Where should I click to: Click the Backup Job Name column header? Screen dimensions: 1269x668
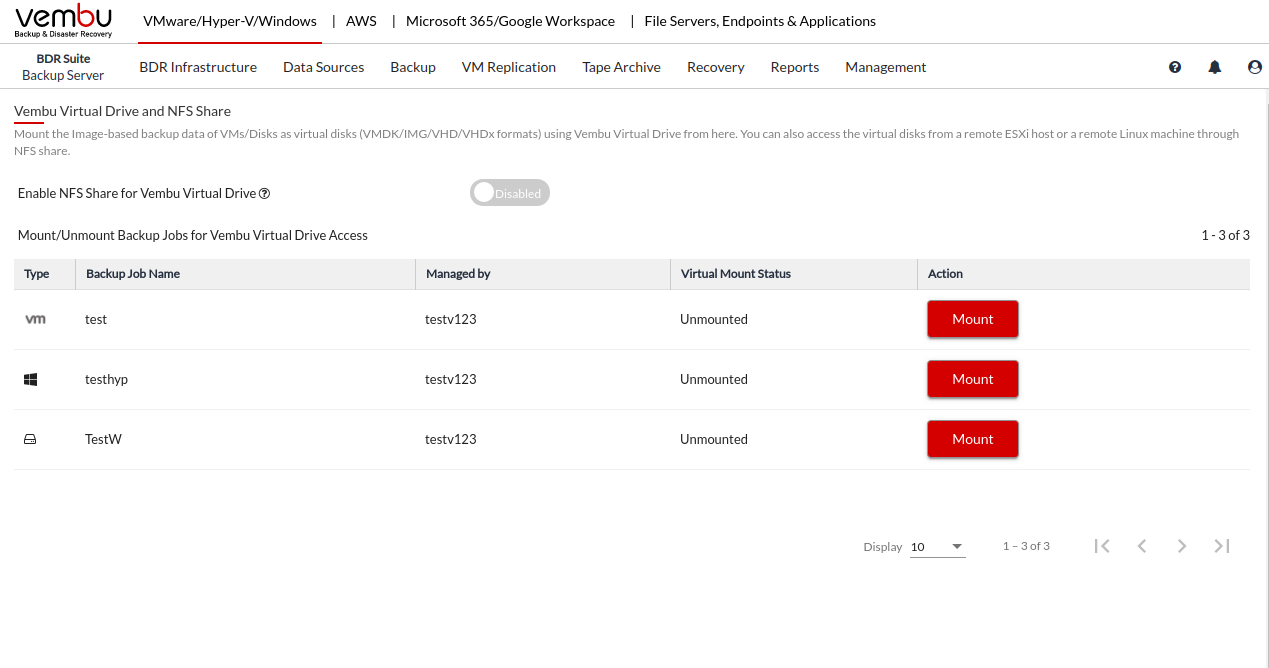pyautogui.click(x=133, y=274)
